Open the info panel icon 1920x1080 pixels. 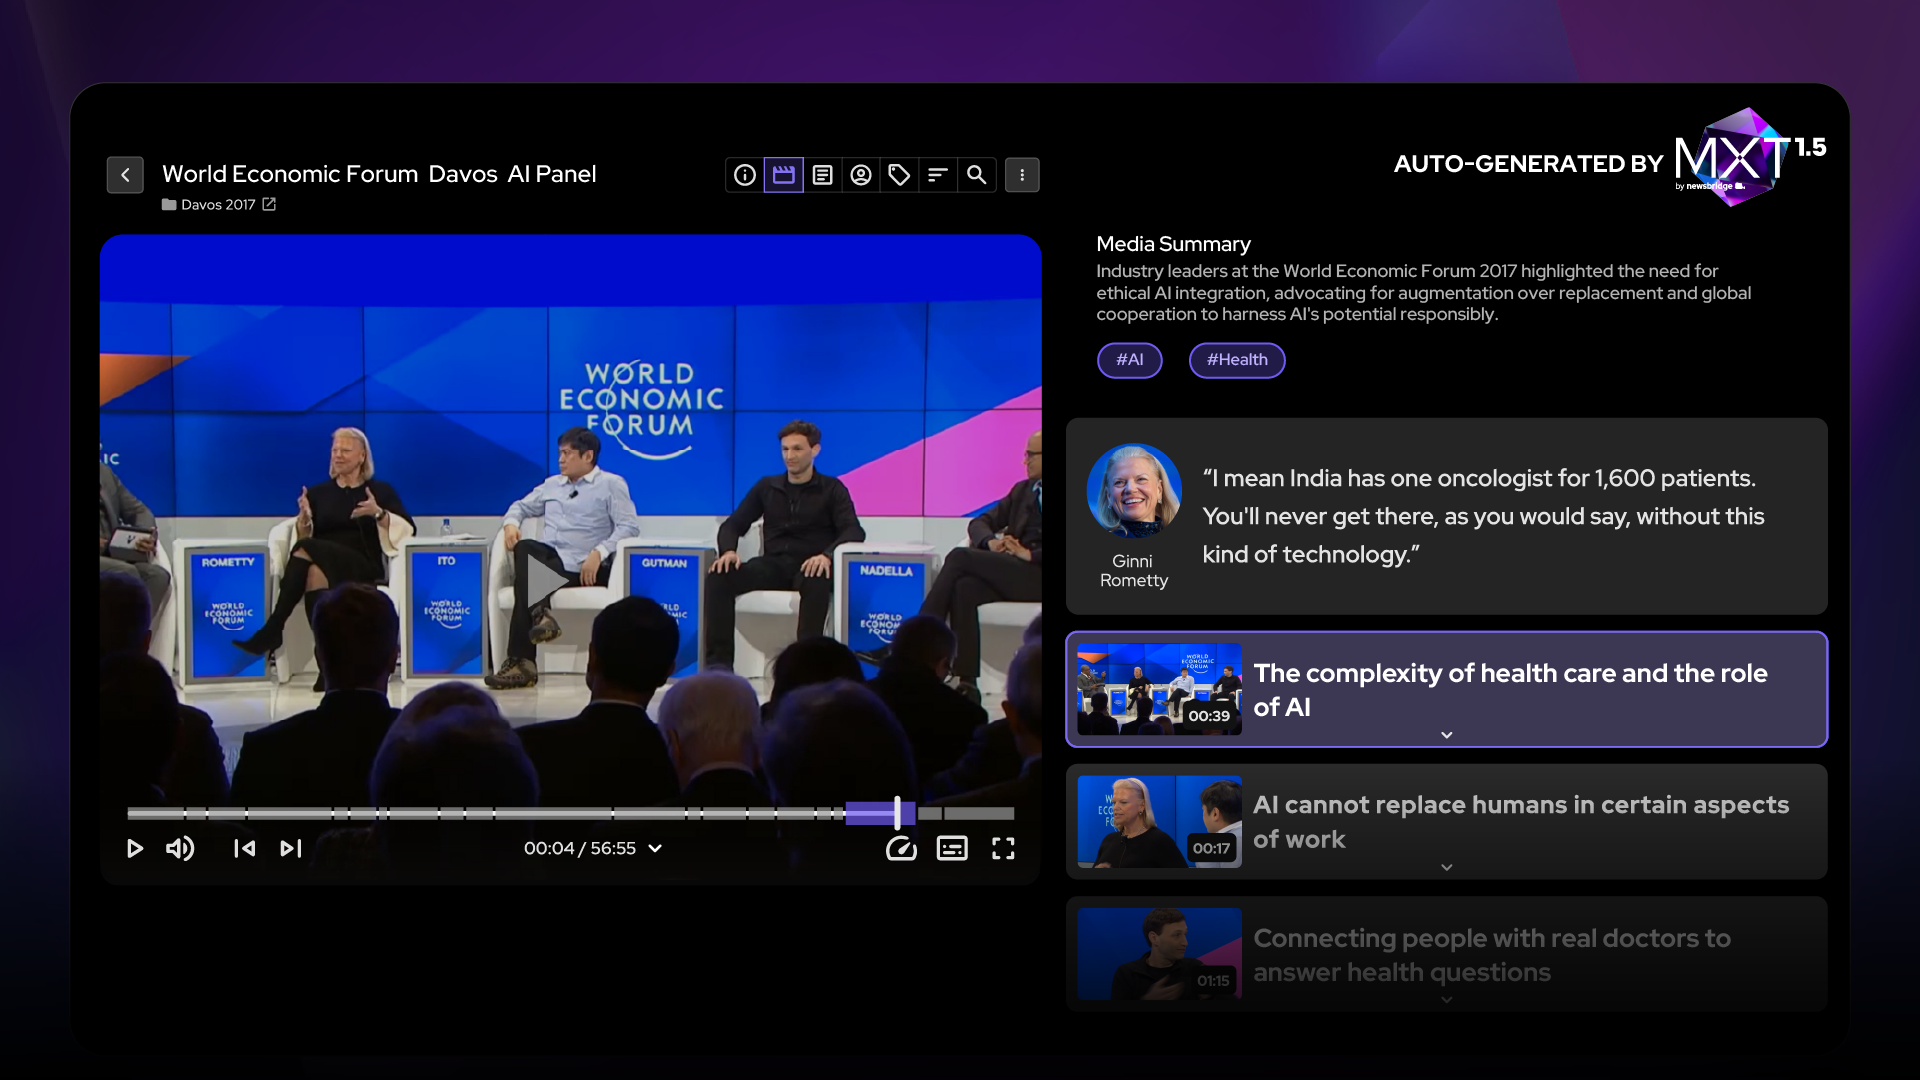click(744, 174)
